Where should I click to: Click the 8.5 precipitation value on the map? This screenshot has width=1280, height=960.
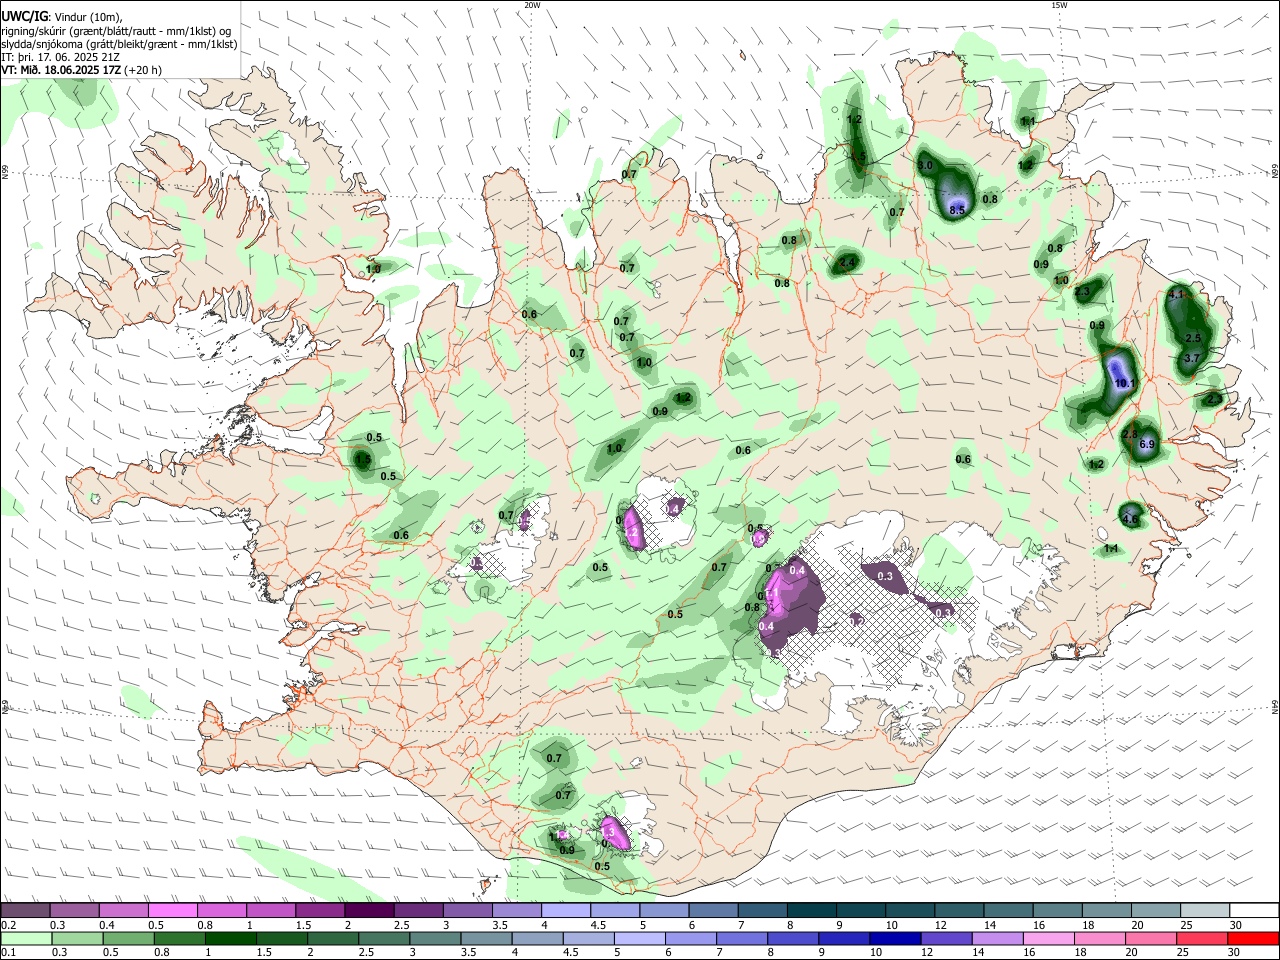click(957, 210)
